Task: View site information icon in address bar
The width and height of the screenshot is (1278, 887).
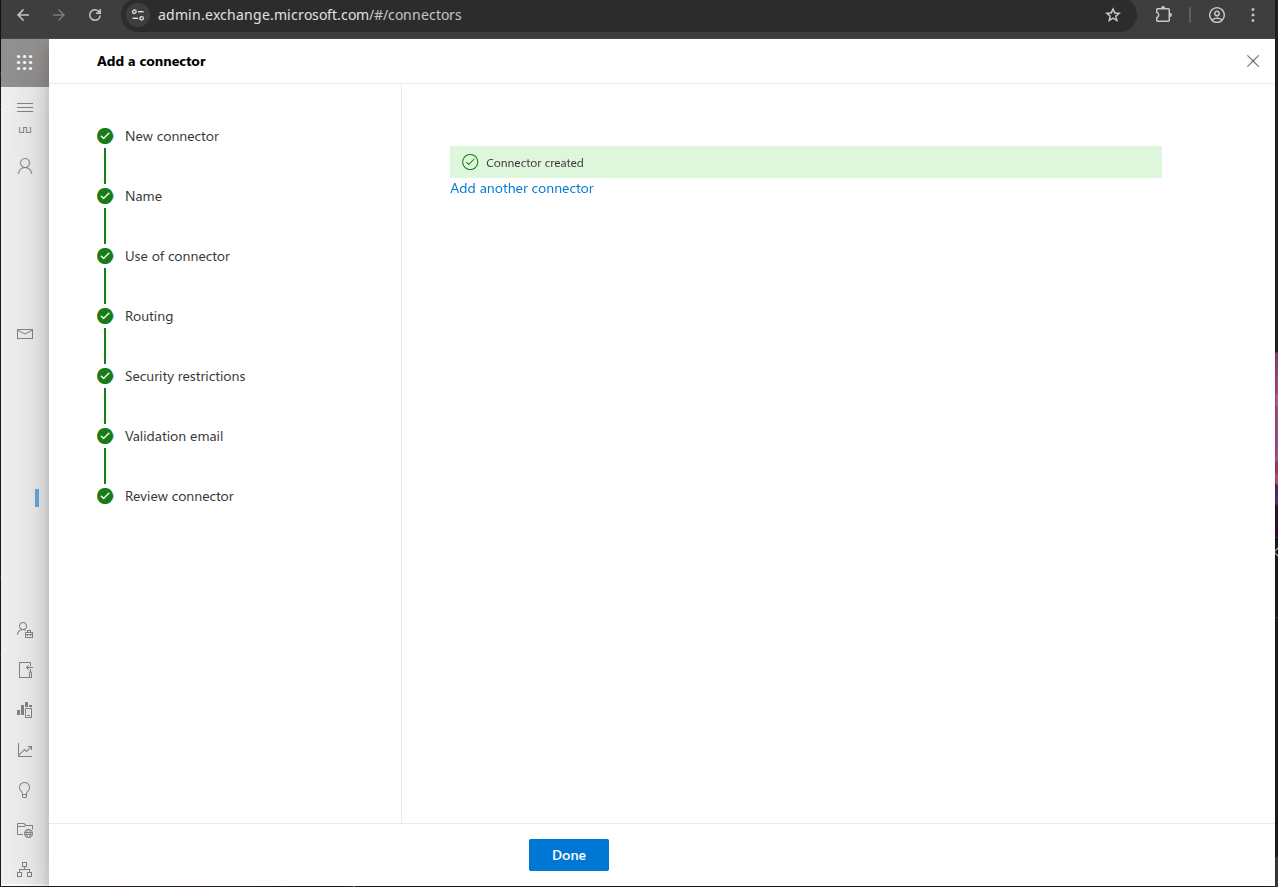Action: pos(138,15)
